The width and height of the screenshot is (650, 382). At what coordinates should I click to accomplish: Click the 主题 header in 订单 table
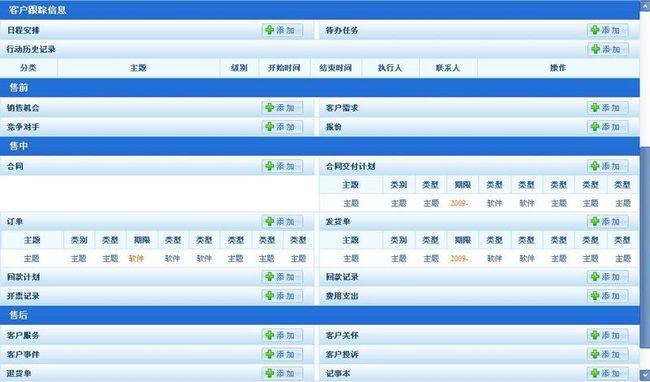coord(32,240)
